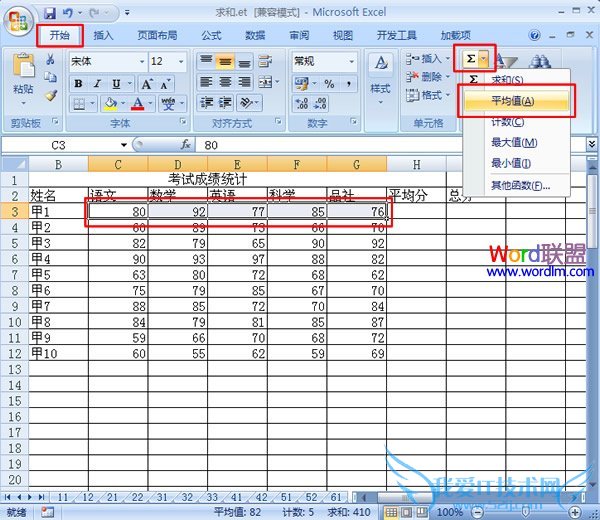This screenshot has width=600, height=520.
Task: Toggle bottom vertical alignment
Action: pos(244,60)
